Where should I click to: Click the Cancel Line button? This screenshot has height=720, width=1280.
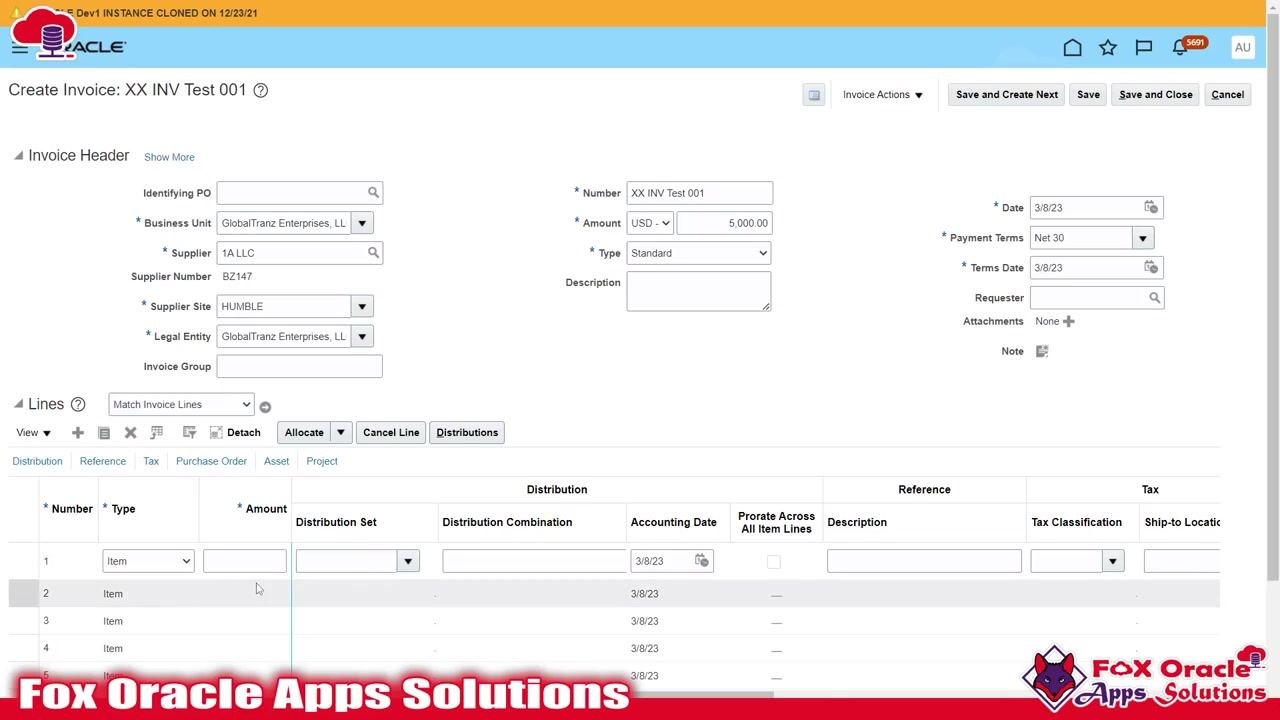(x=391, y=432)
